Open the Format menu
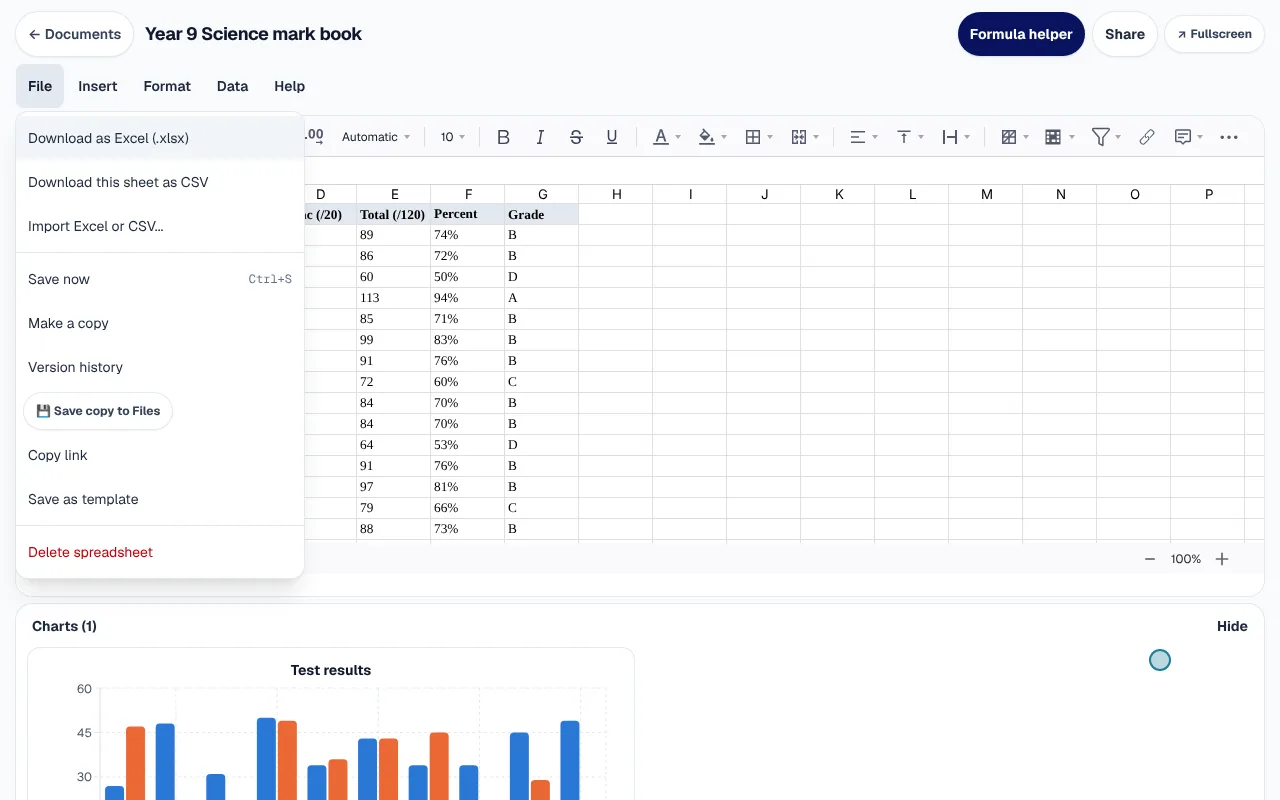 coord(167,86)
